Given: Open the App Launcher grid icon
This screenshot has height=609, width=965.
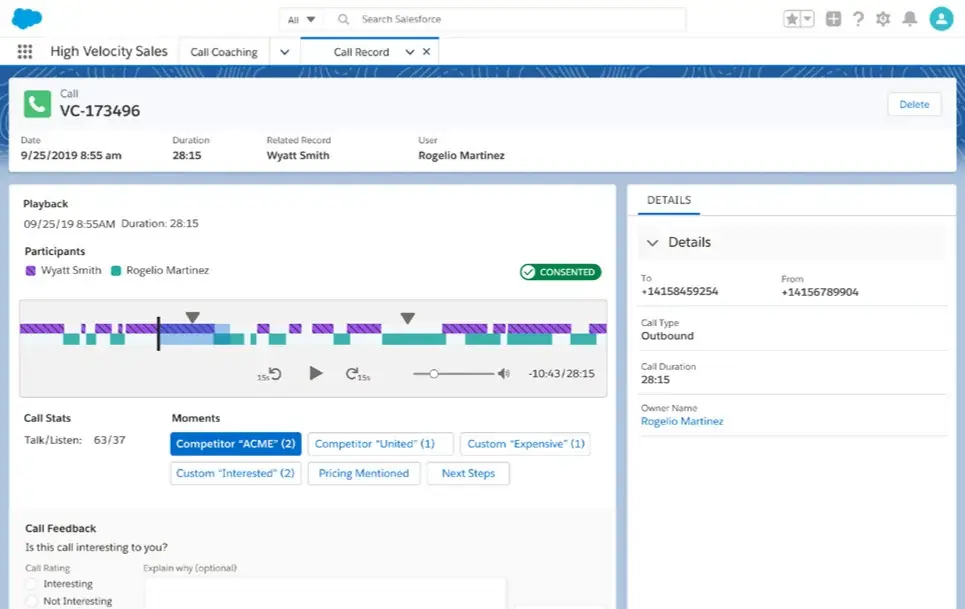Looking at the screenshot, I should click(x=25, y=52).
